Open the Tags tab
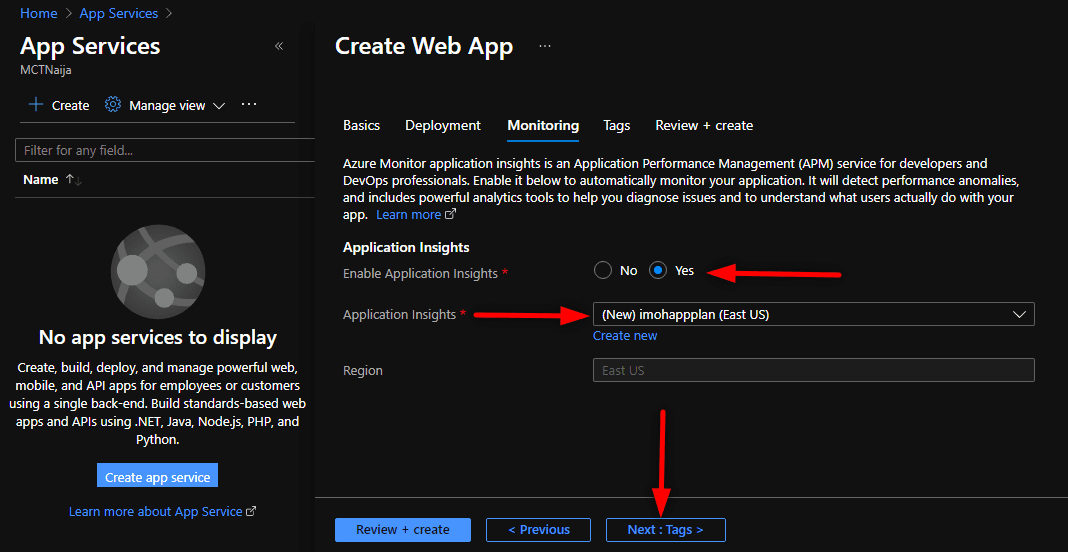This screenshot has width=1068, height=552. pos(616,125)
